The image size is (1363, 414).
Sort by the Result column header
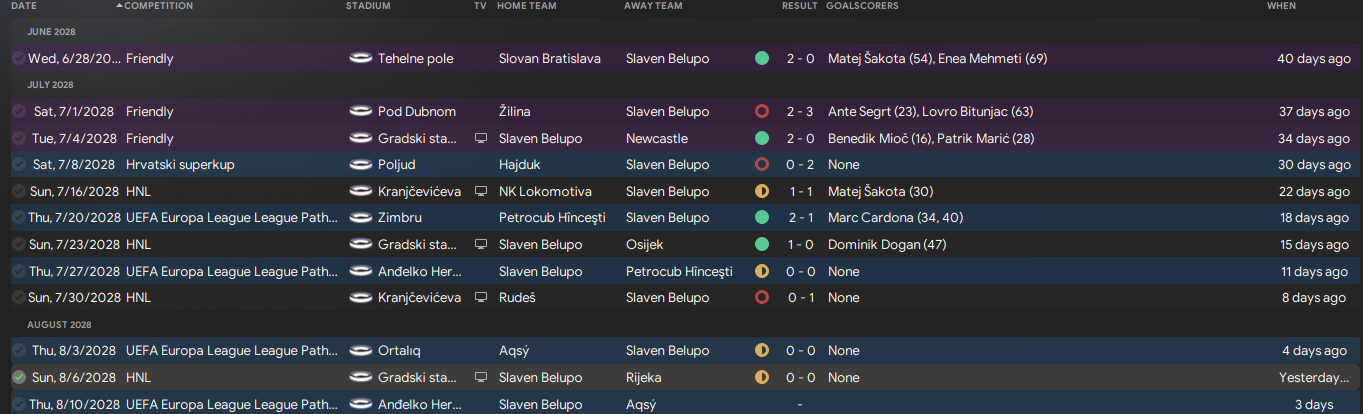point(799,6)
